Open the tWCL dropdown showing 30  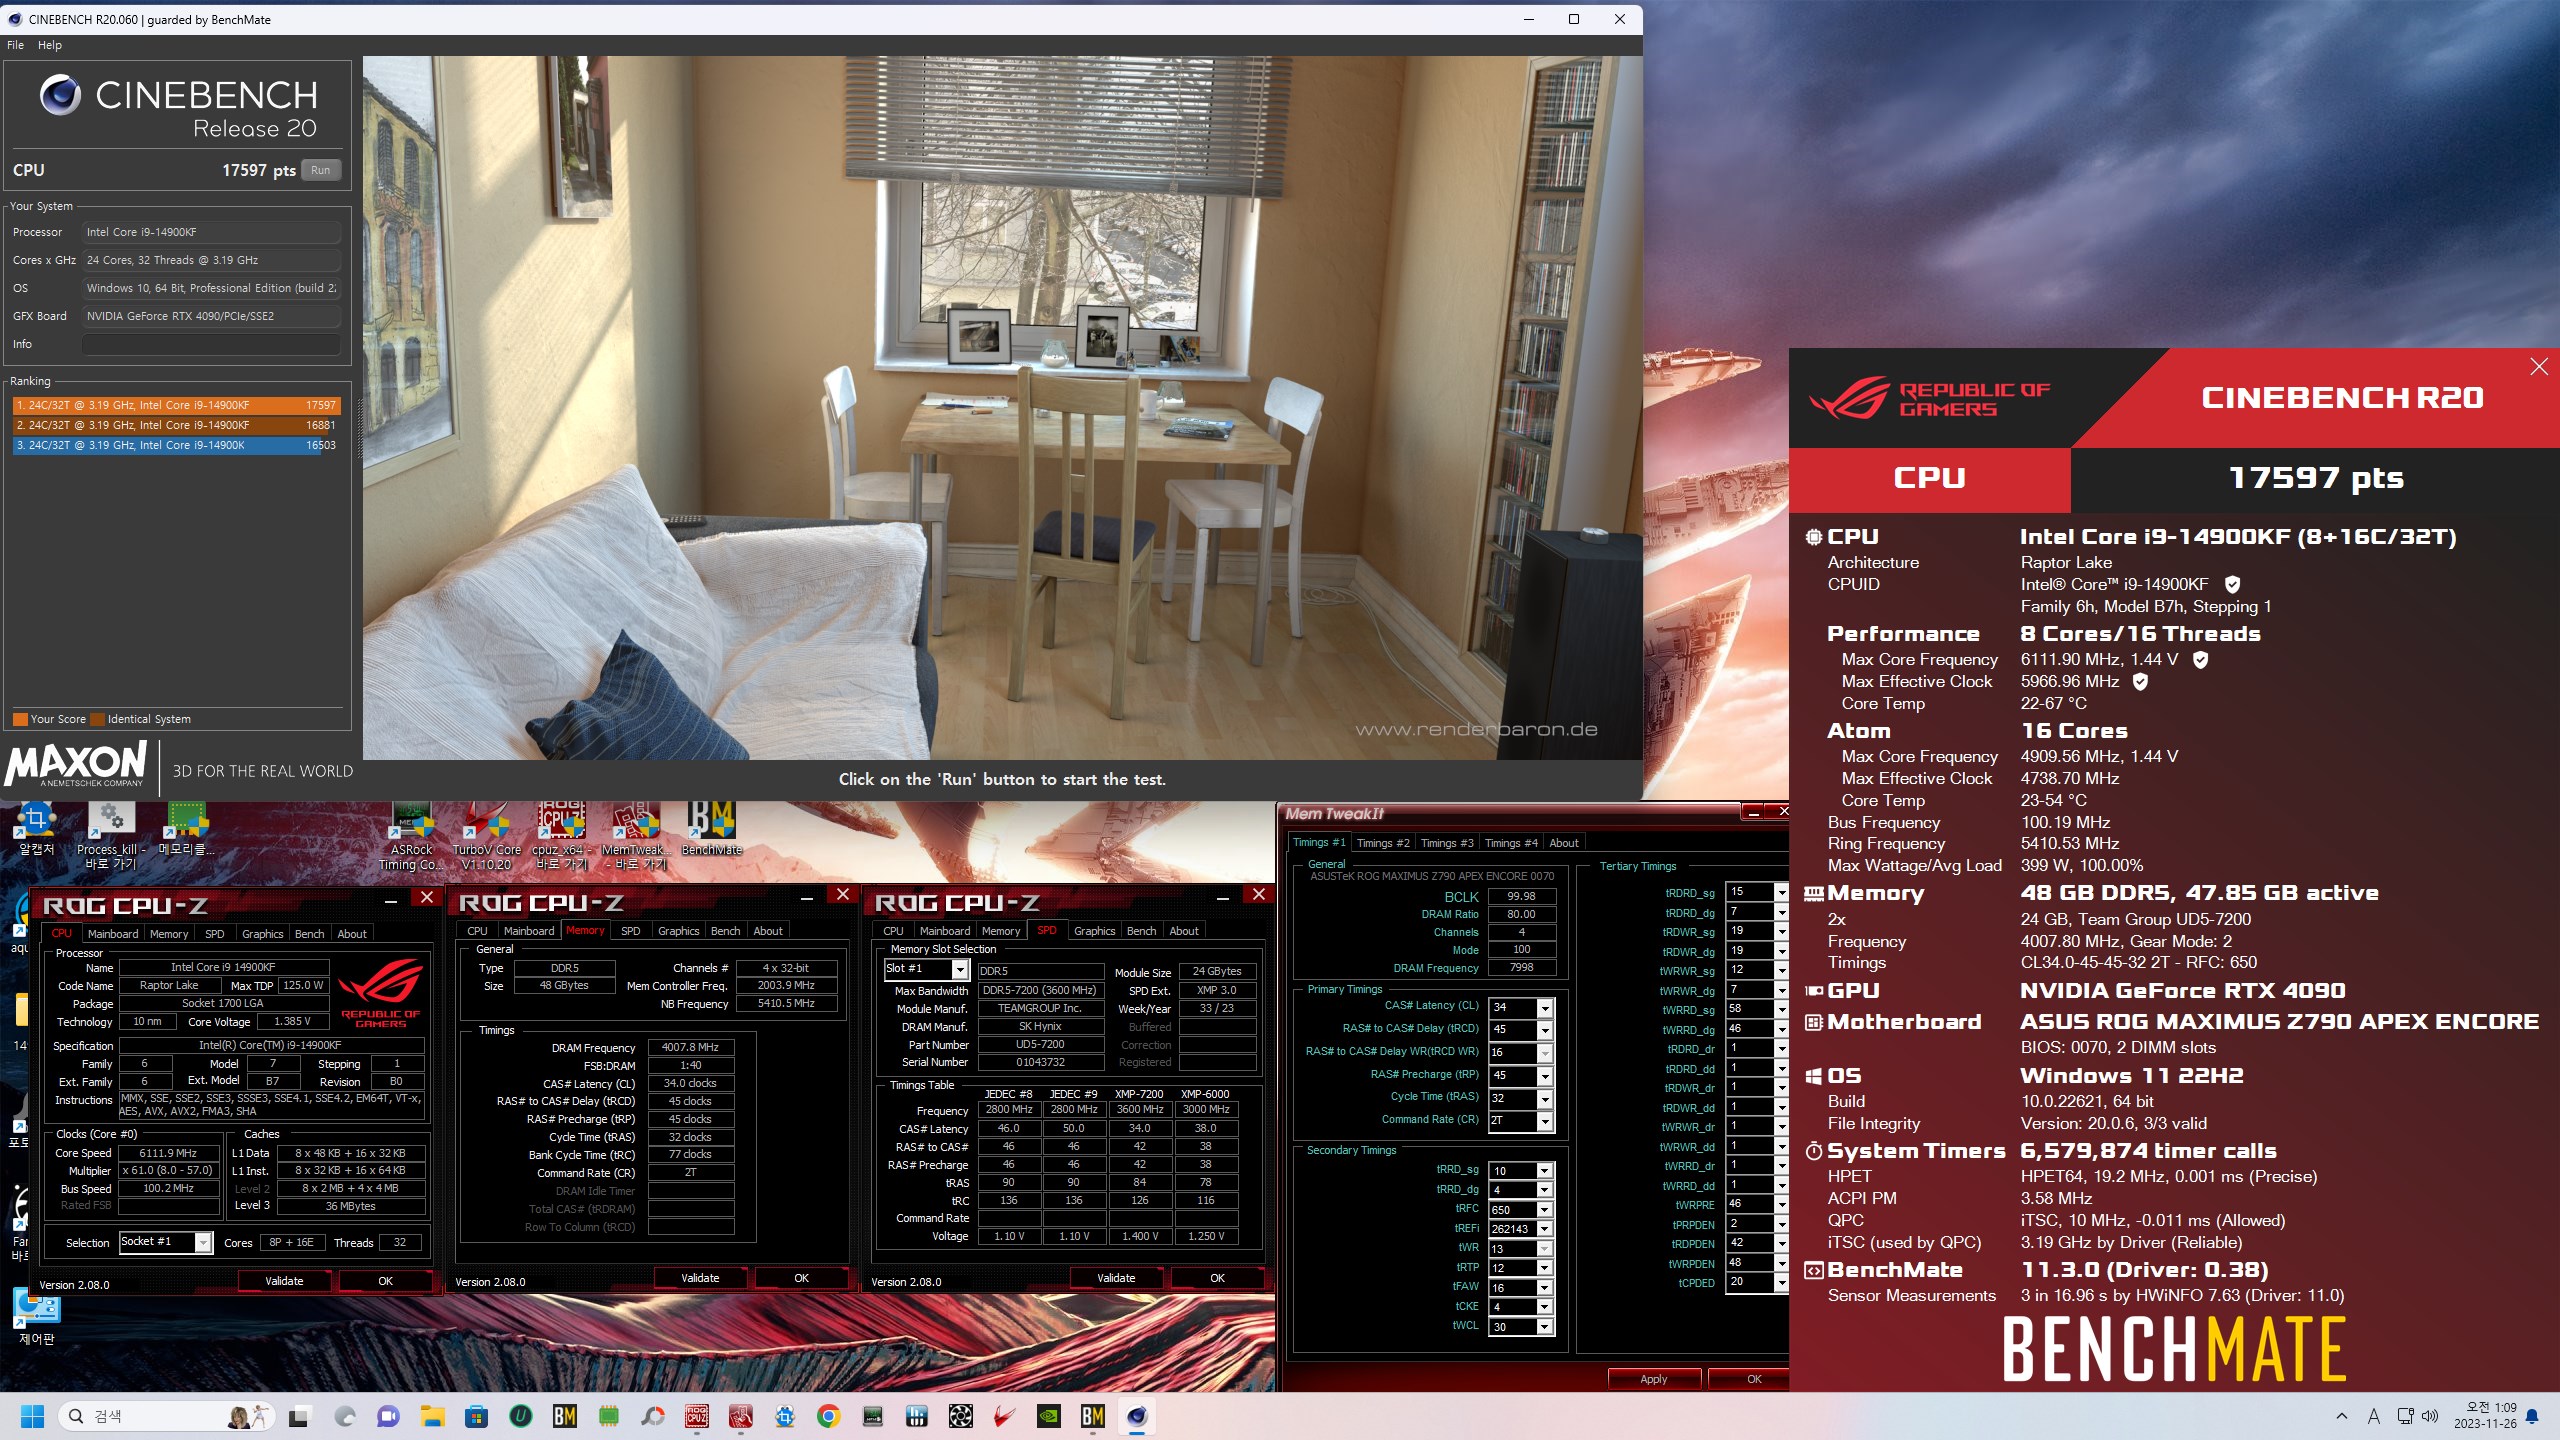click(1544, 1327)
